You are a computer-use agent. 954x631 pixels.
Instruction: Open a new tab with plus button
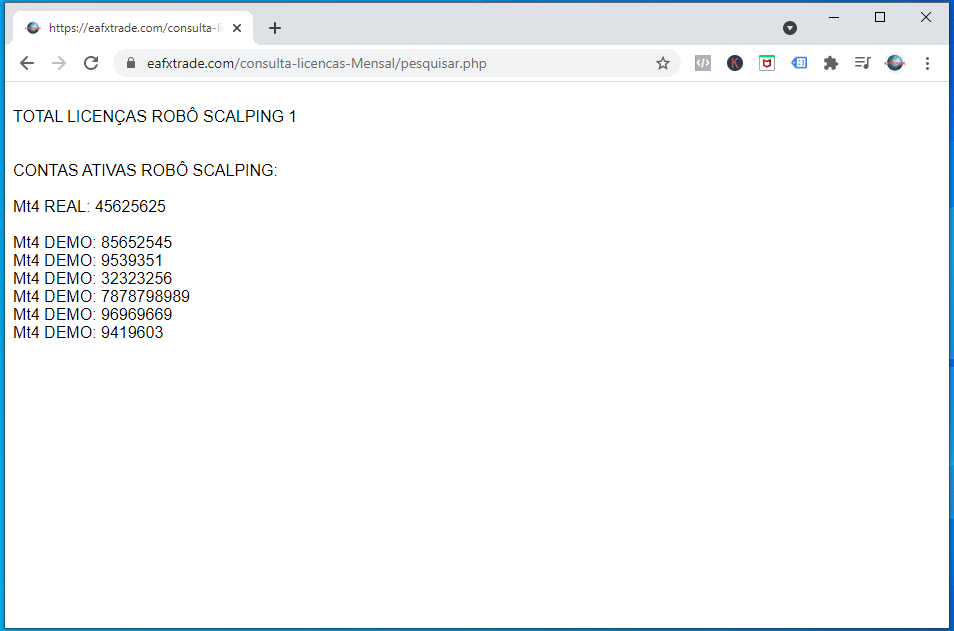click(275, 28)
